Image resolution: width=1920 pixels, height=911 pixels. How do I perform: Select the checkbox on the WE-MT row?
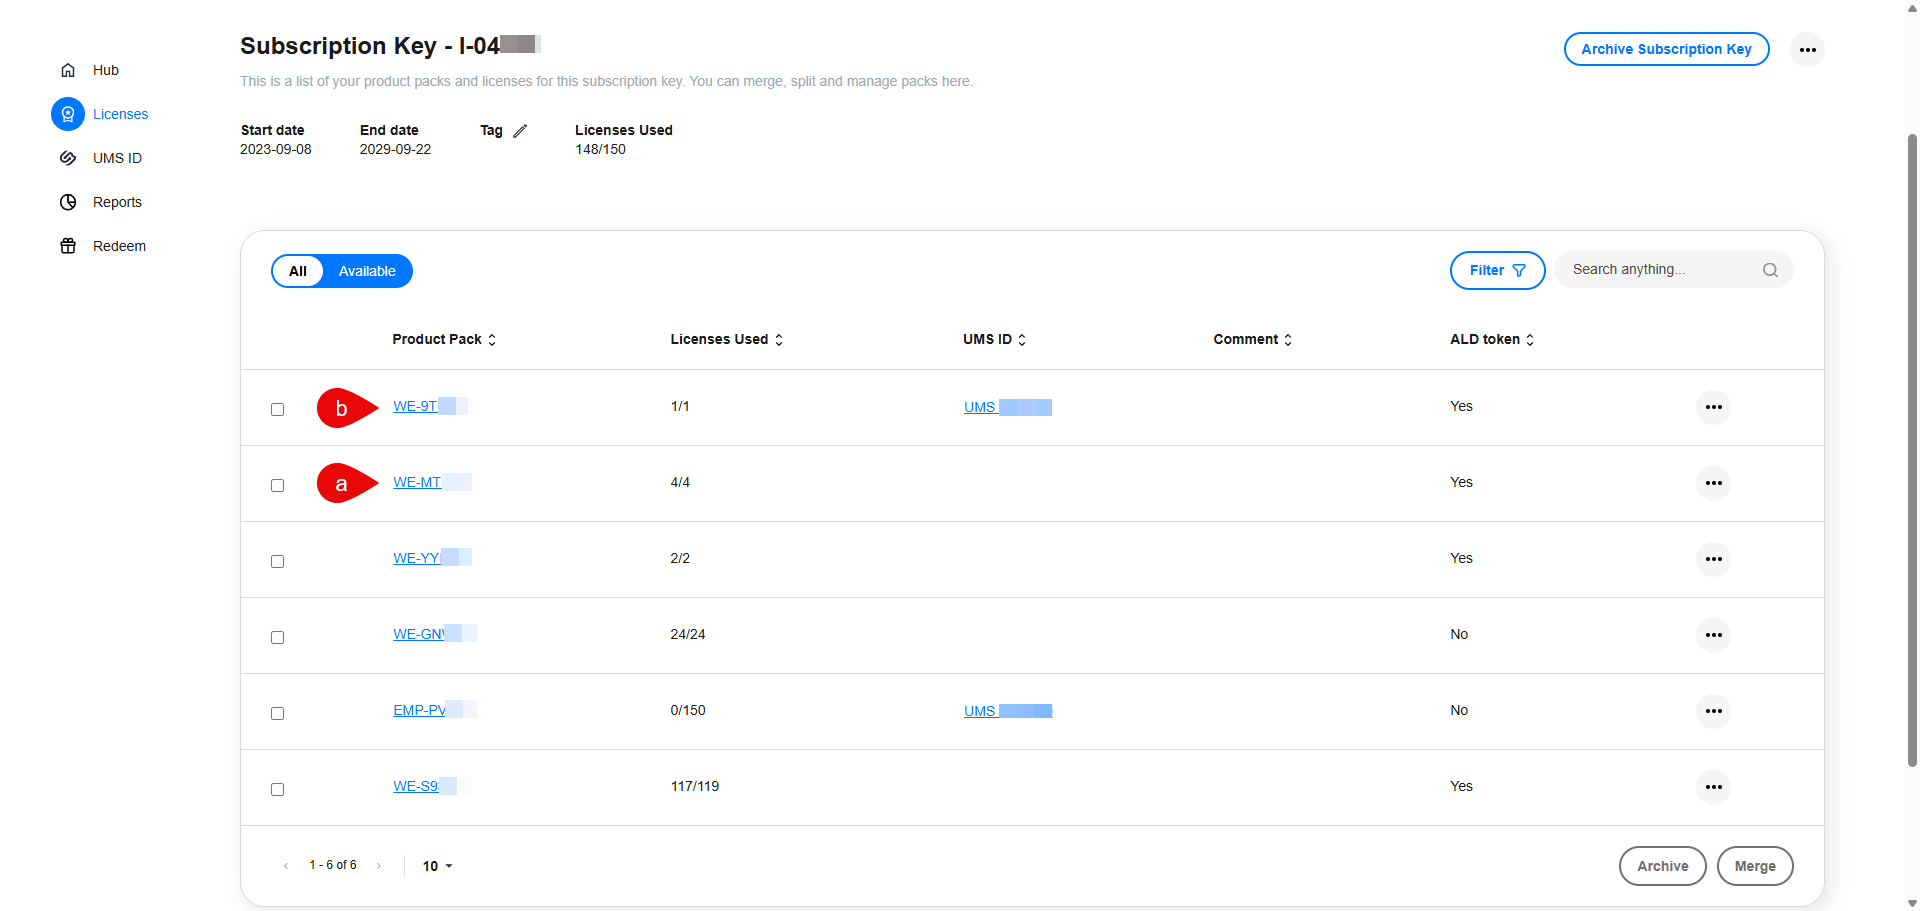pos(278,485)
